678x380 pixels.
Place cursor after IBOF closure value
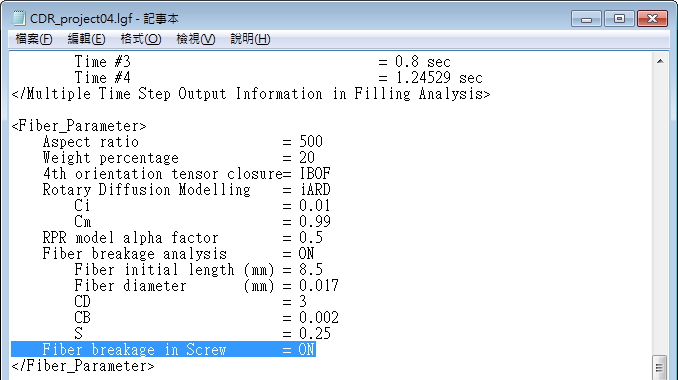331,174
